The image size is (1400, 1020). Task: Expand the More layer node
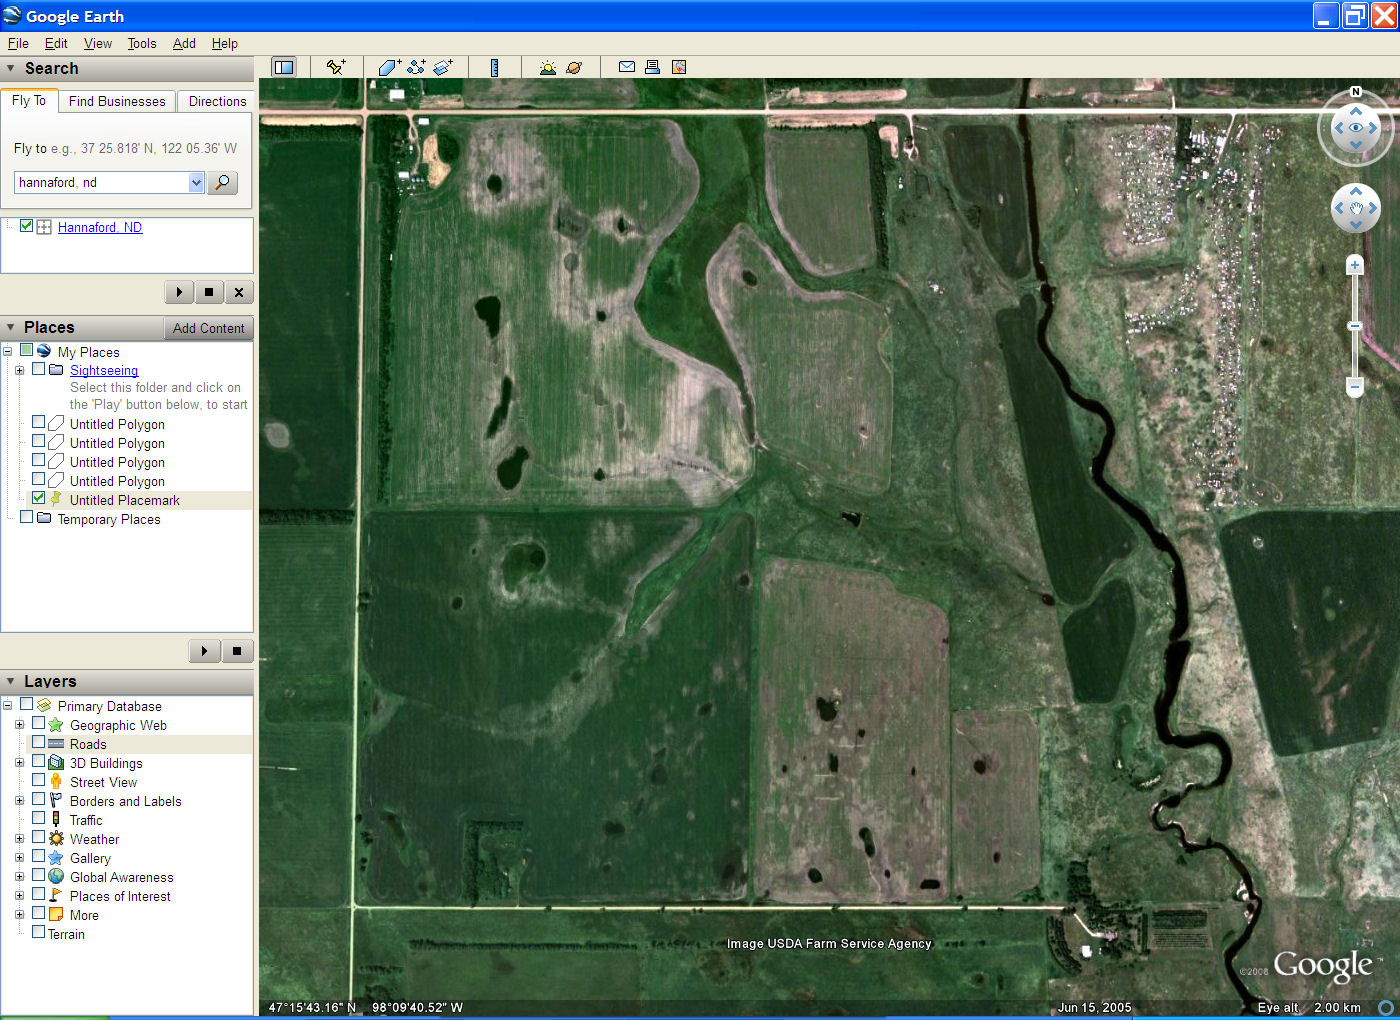pyautogui.click(x=19, y=914)
